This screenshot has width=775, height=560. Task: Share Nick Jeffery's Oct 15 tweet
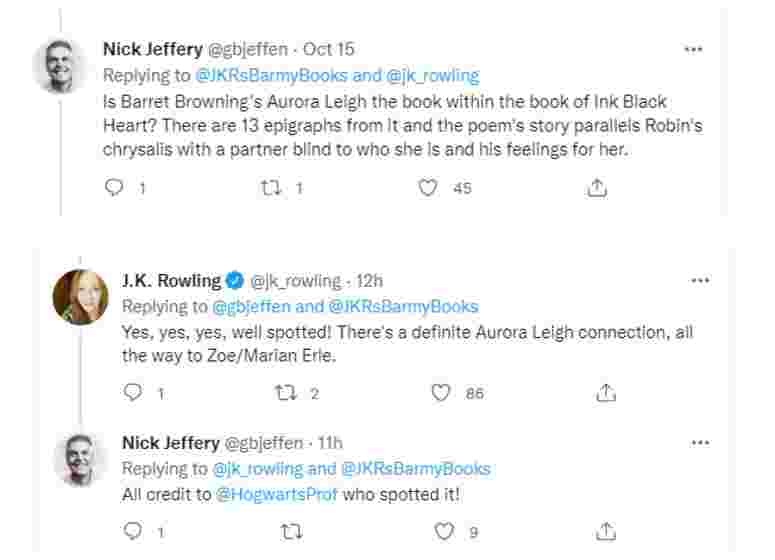click(596, 187)
